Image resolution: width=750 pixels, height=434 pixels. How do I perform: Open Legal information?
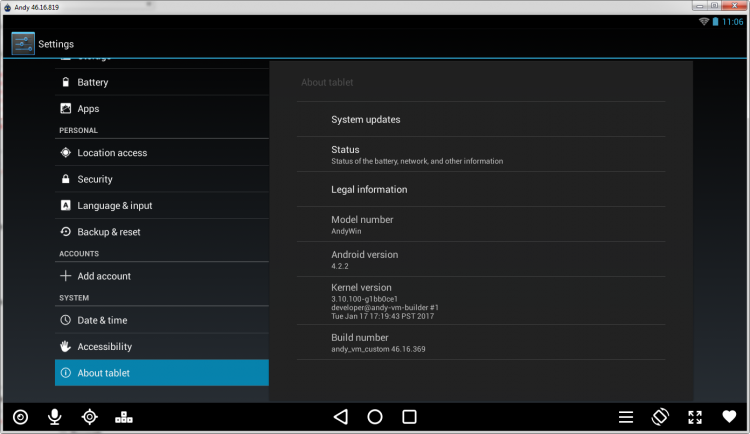pyautogui.click(x=481, y=189)
